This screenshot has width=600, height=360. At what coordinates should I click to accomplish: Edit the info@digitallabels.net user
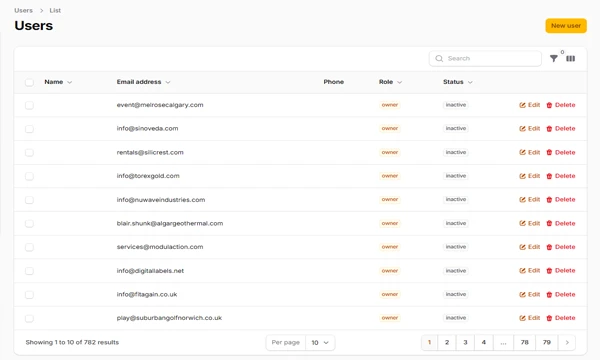[530, 270]
